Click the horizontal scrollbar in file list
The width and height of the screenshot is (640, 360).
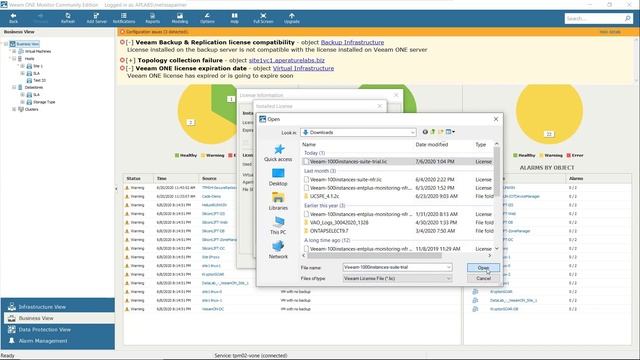coord(374,256)
